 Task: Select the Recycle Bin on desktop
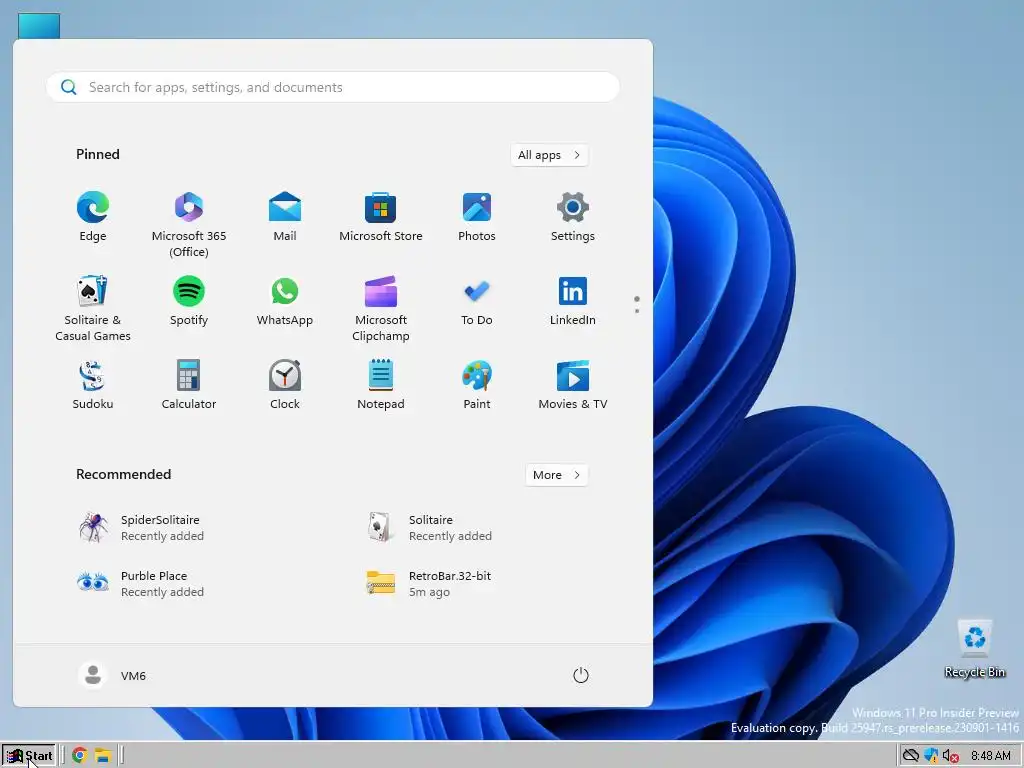click(x=974, y=648)
